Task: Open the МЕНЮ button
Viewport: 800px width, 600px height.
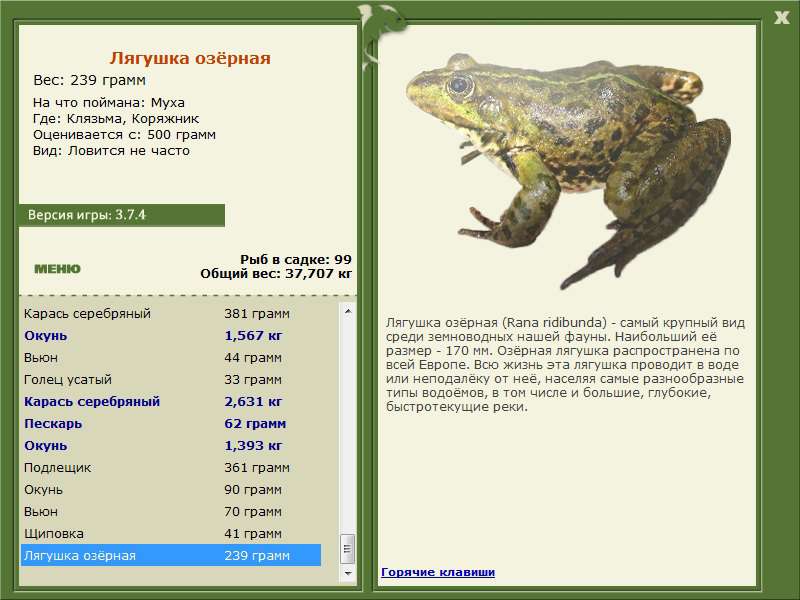Action: [x=57, y=269]
